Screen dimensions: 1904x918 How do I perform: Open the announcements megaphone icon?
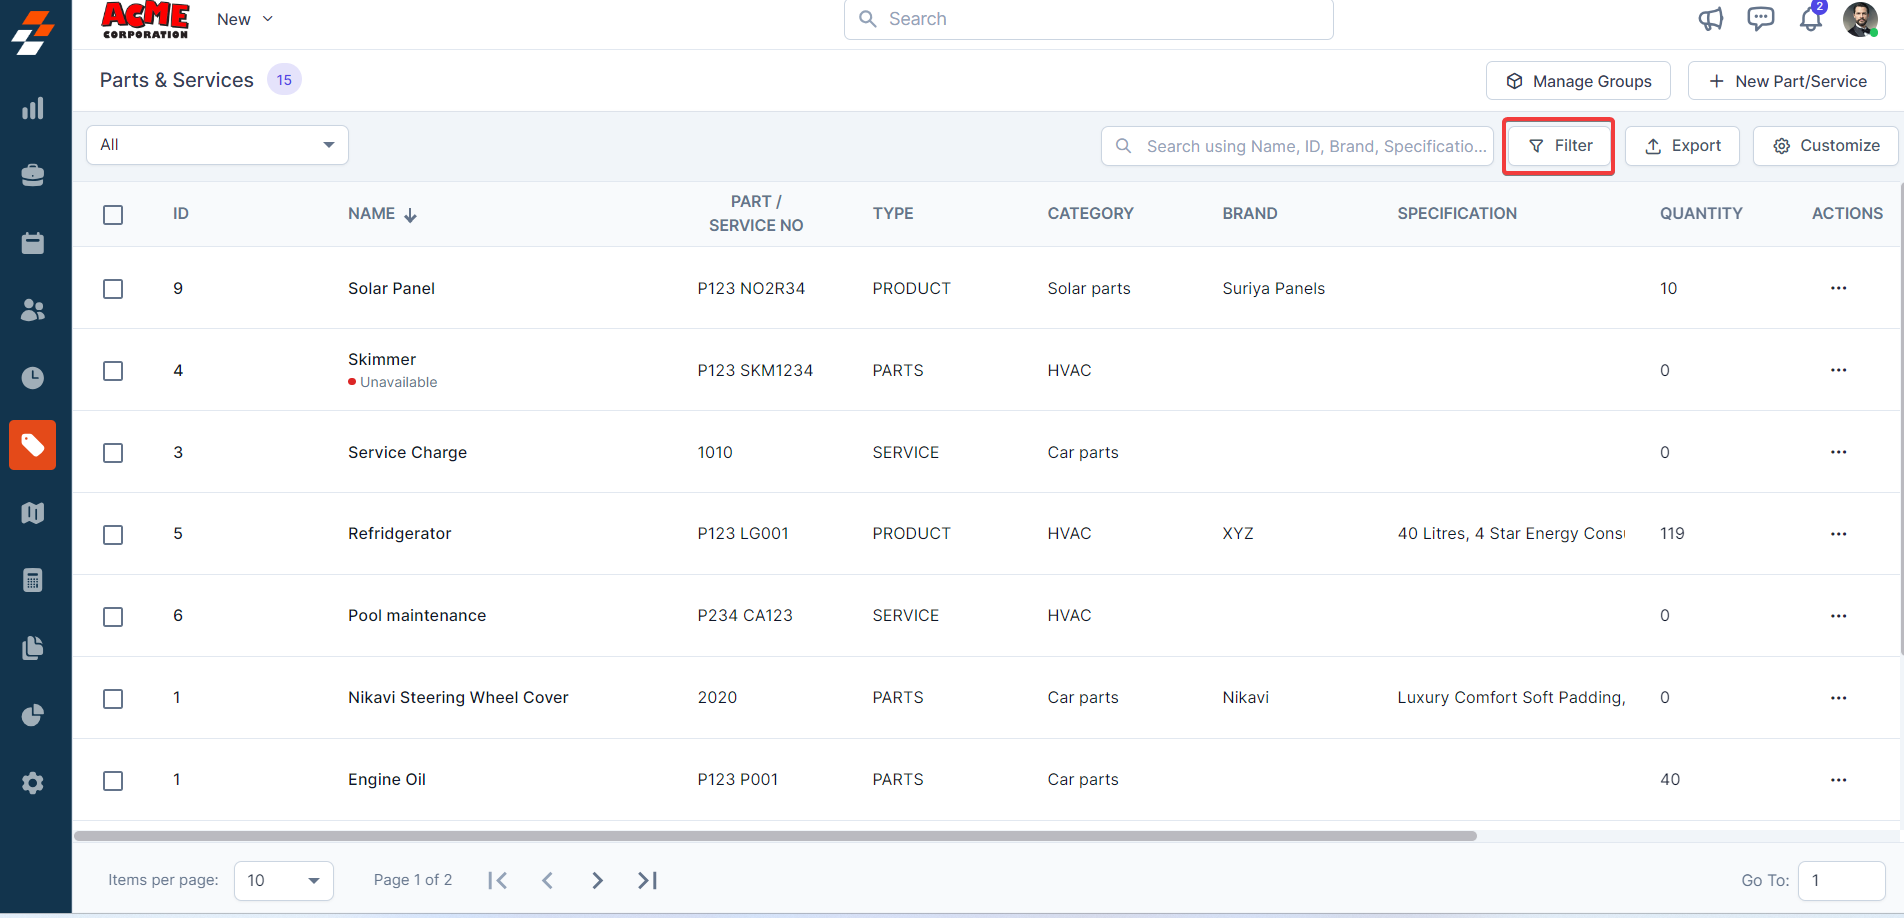point(1710,19)
